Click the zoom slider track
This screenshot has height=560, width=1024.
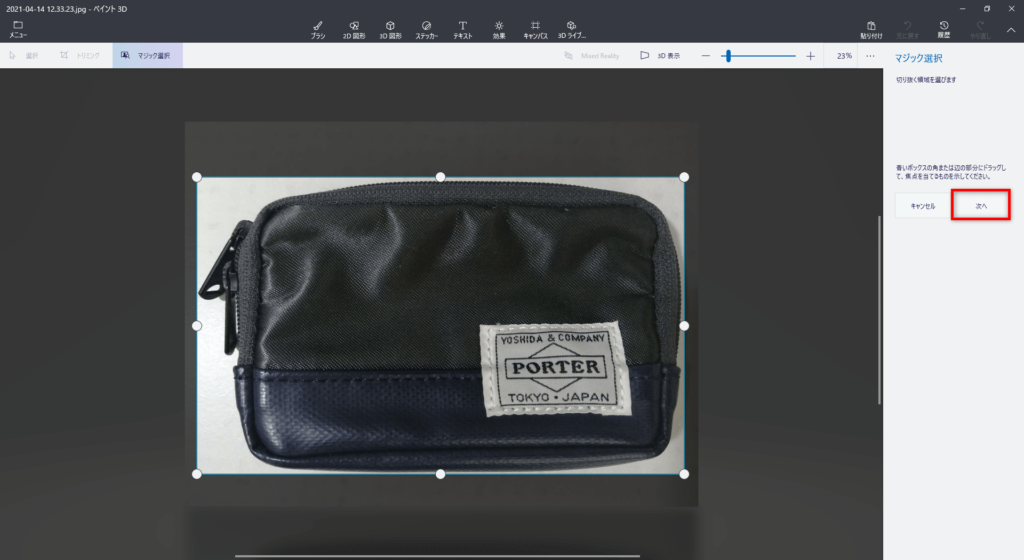758,56
